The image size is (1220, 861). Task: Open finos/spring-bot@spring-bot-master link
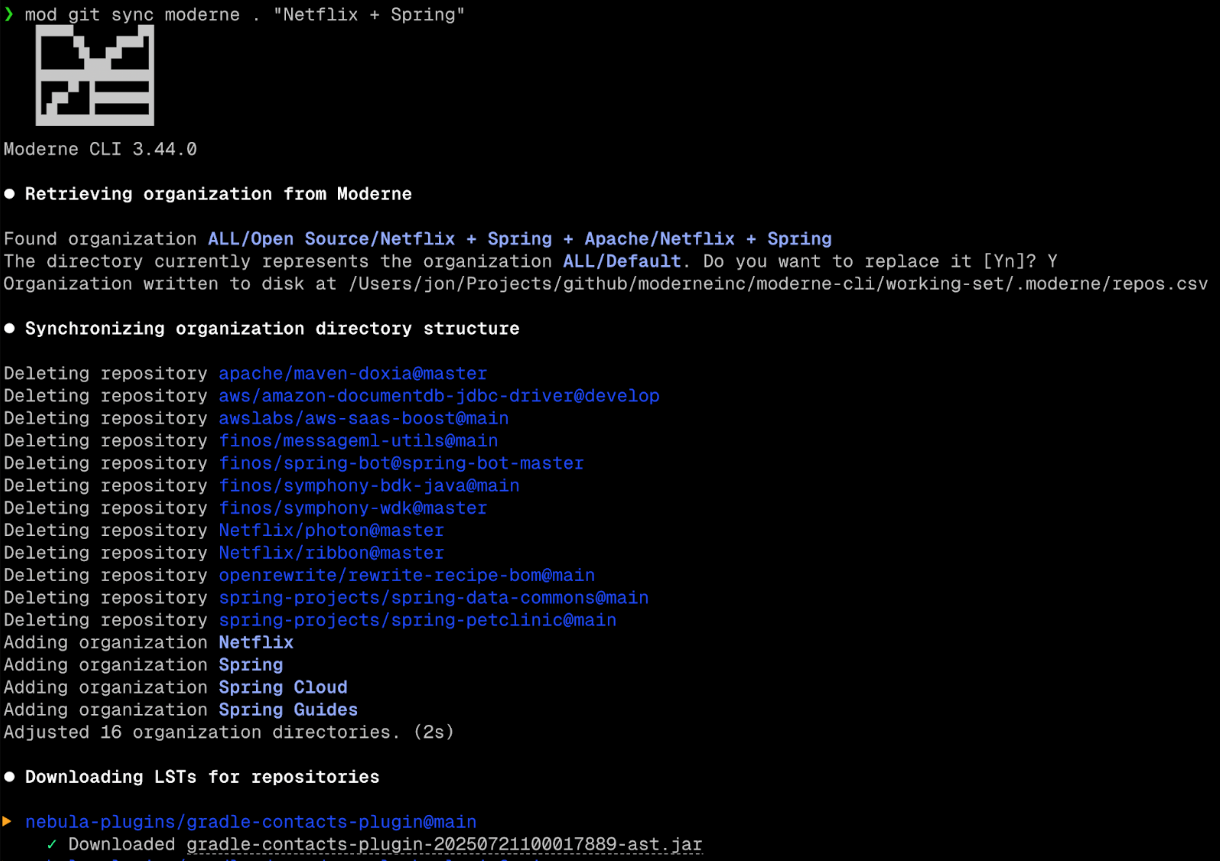[x=401, y=463]
